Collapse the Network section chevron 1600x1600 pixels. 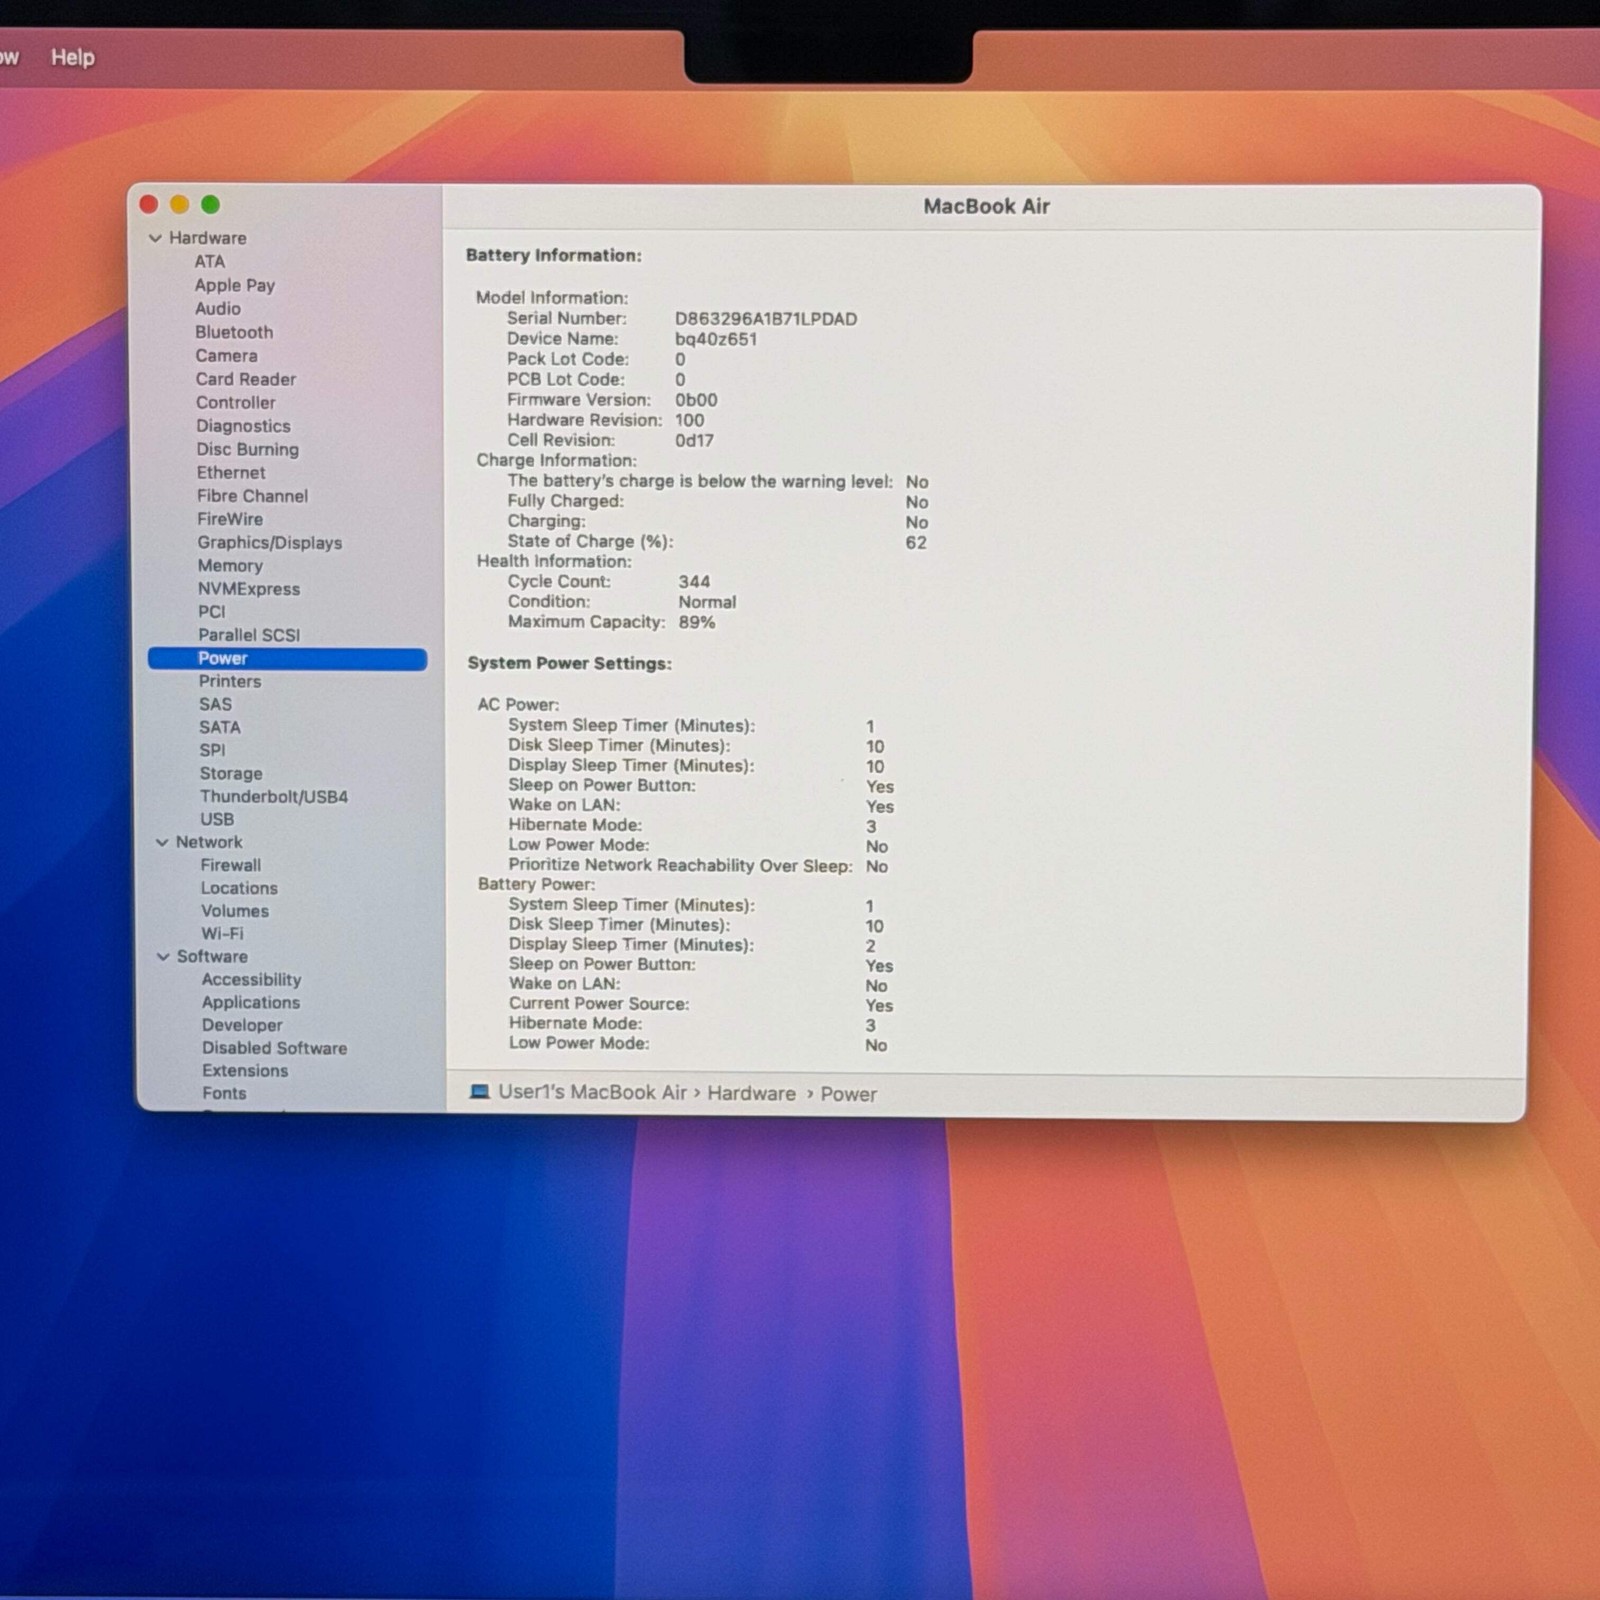coord(162,843)
